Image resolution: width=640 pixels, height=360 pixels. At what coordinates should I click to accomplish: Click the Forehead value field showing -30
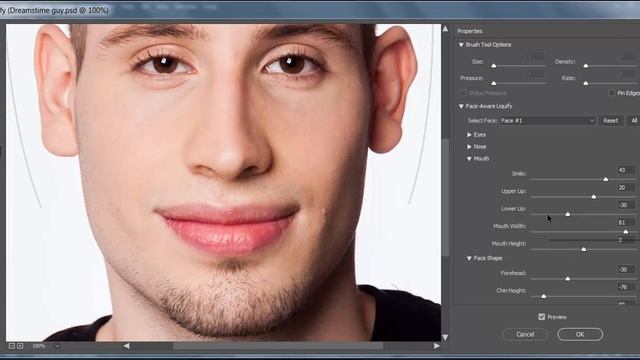pyautogui.click(x=626, y=270)
